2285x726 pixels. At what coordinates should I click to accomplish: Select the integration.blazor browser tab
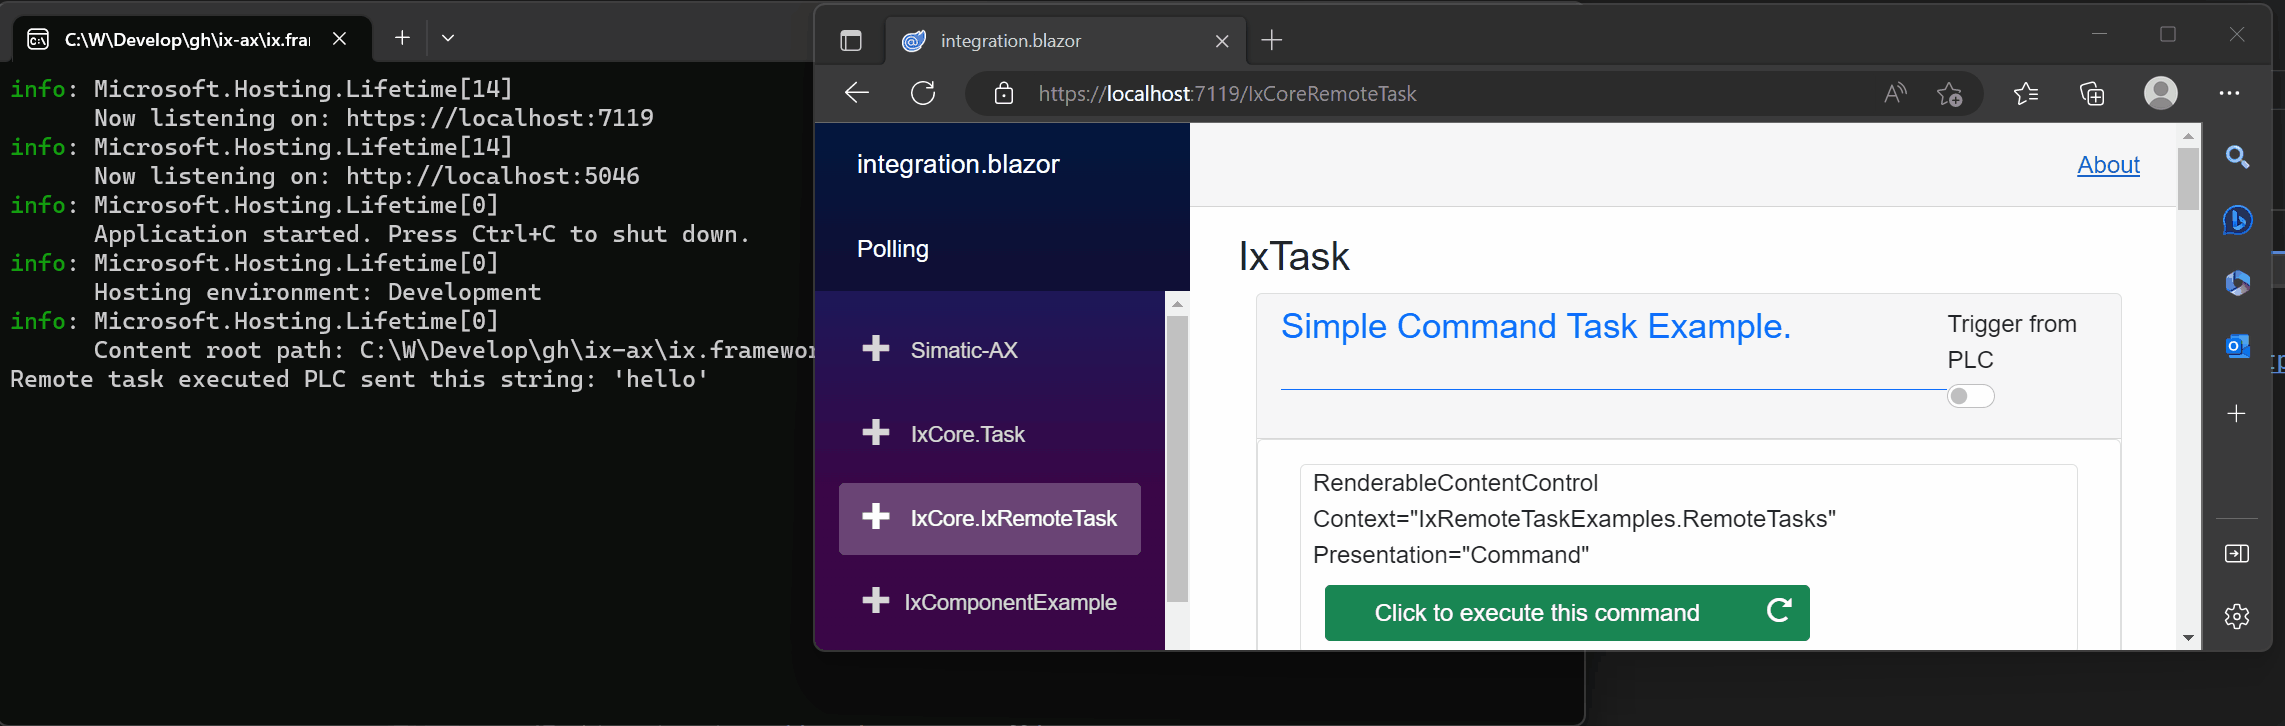coord(1065,41)
